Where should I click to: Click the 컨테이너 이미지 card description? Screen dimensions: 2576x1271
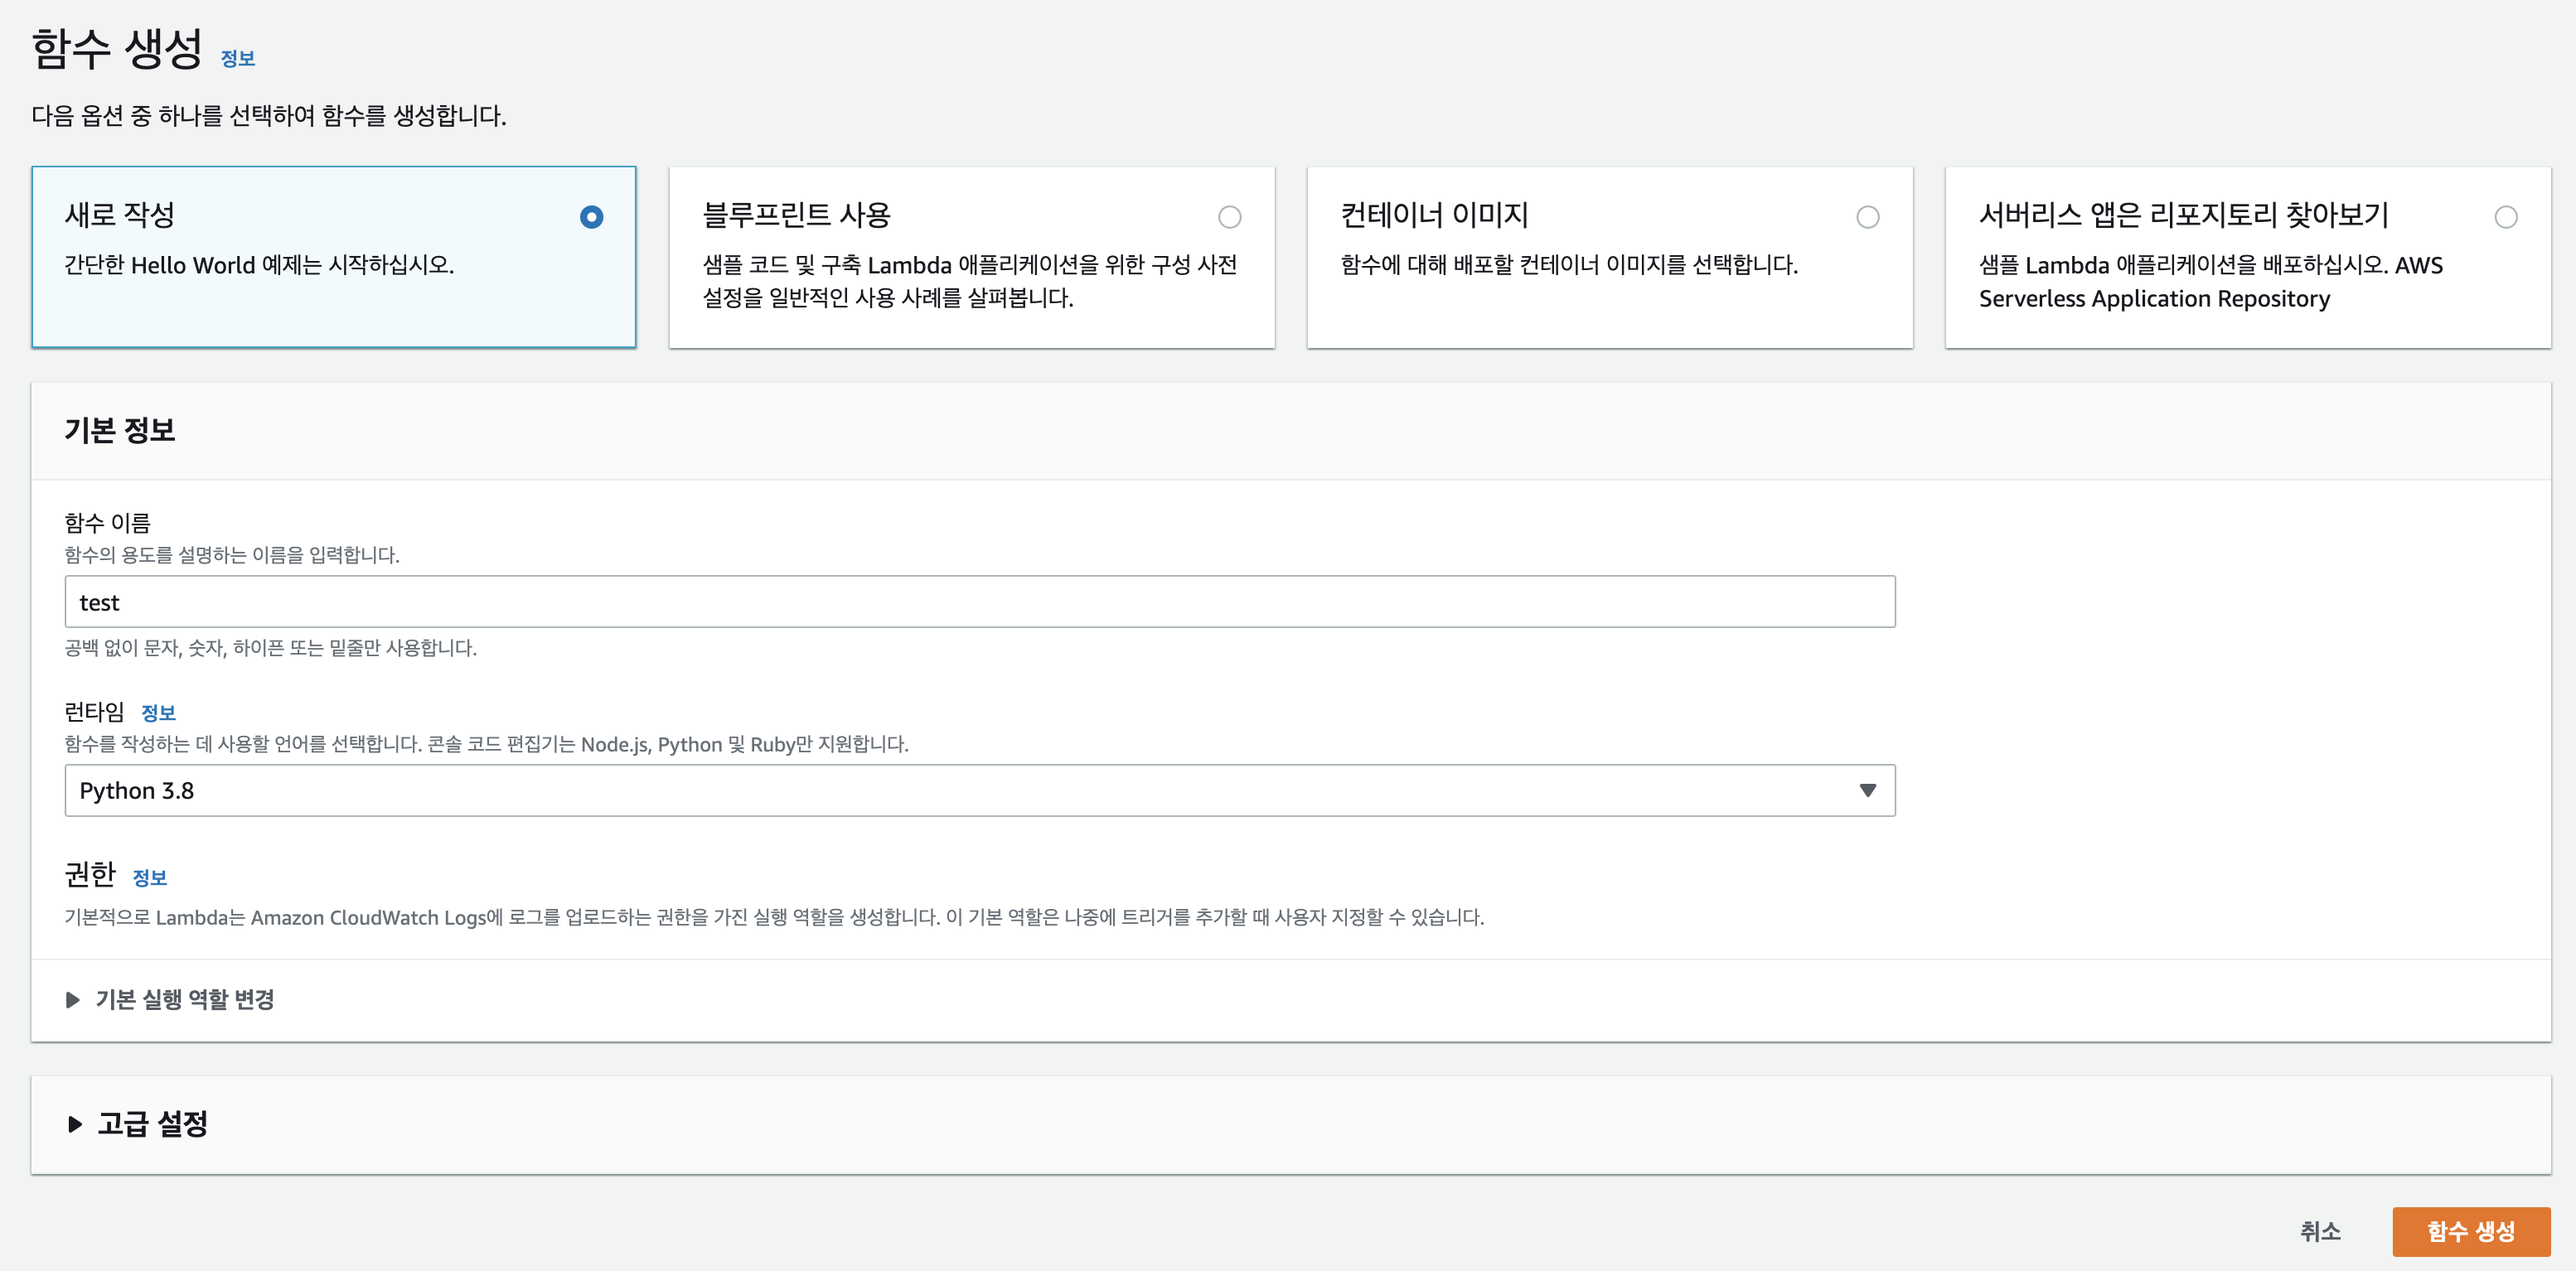point(1568,265)
